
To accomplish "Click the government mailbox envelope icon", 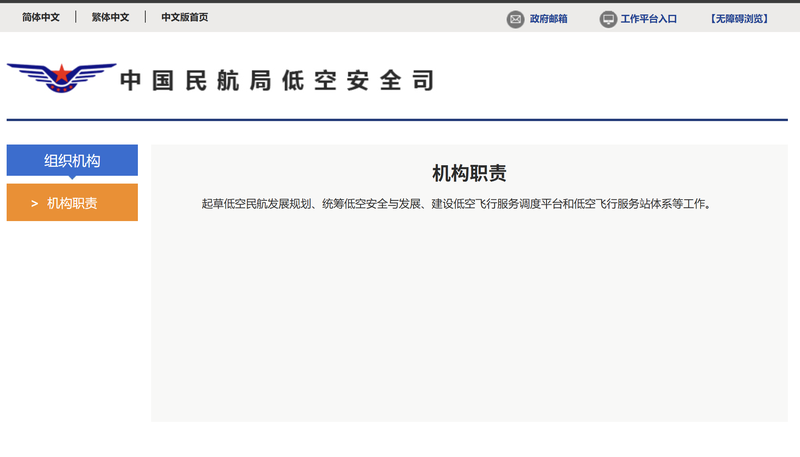I will tap(515, 19).
